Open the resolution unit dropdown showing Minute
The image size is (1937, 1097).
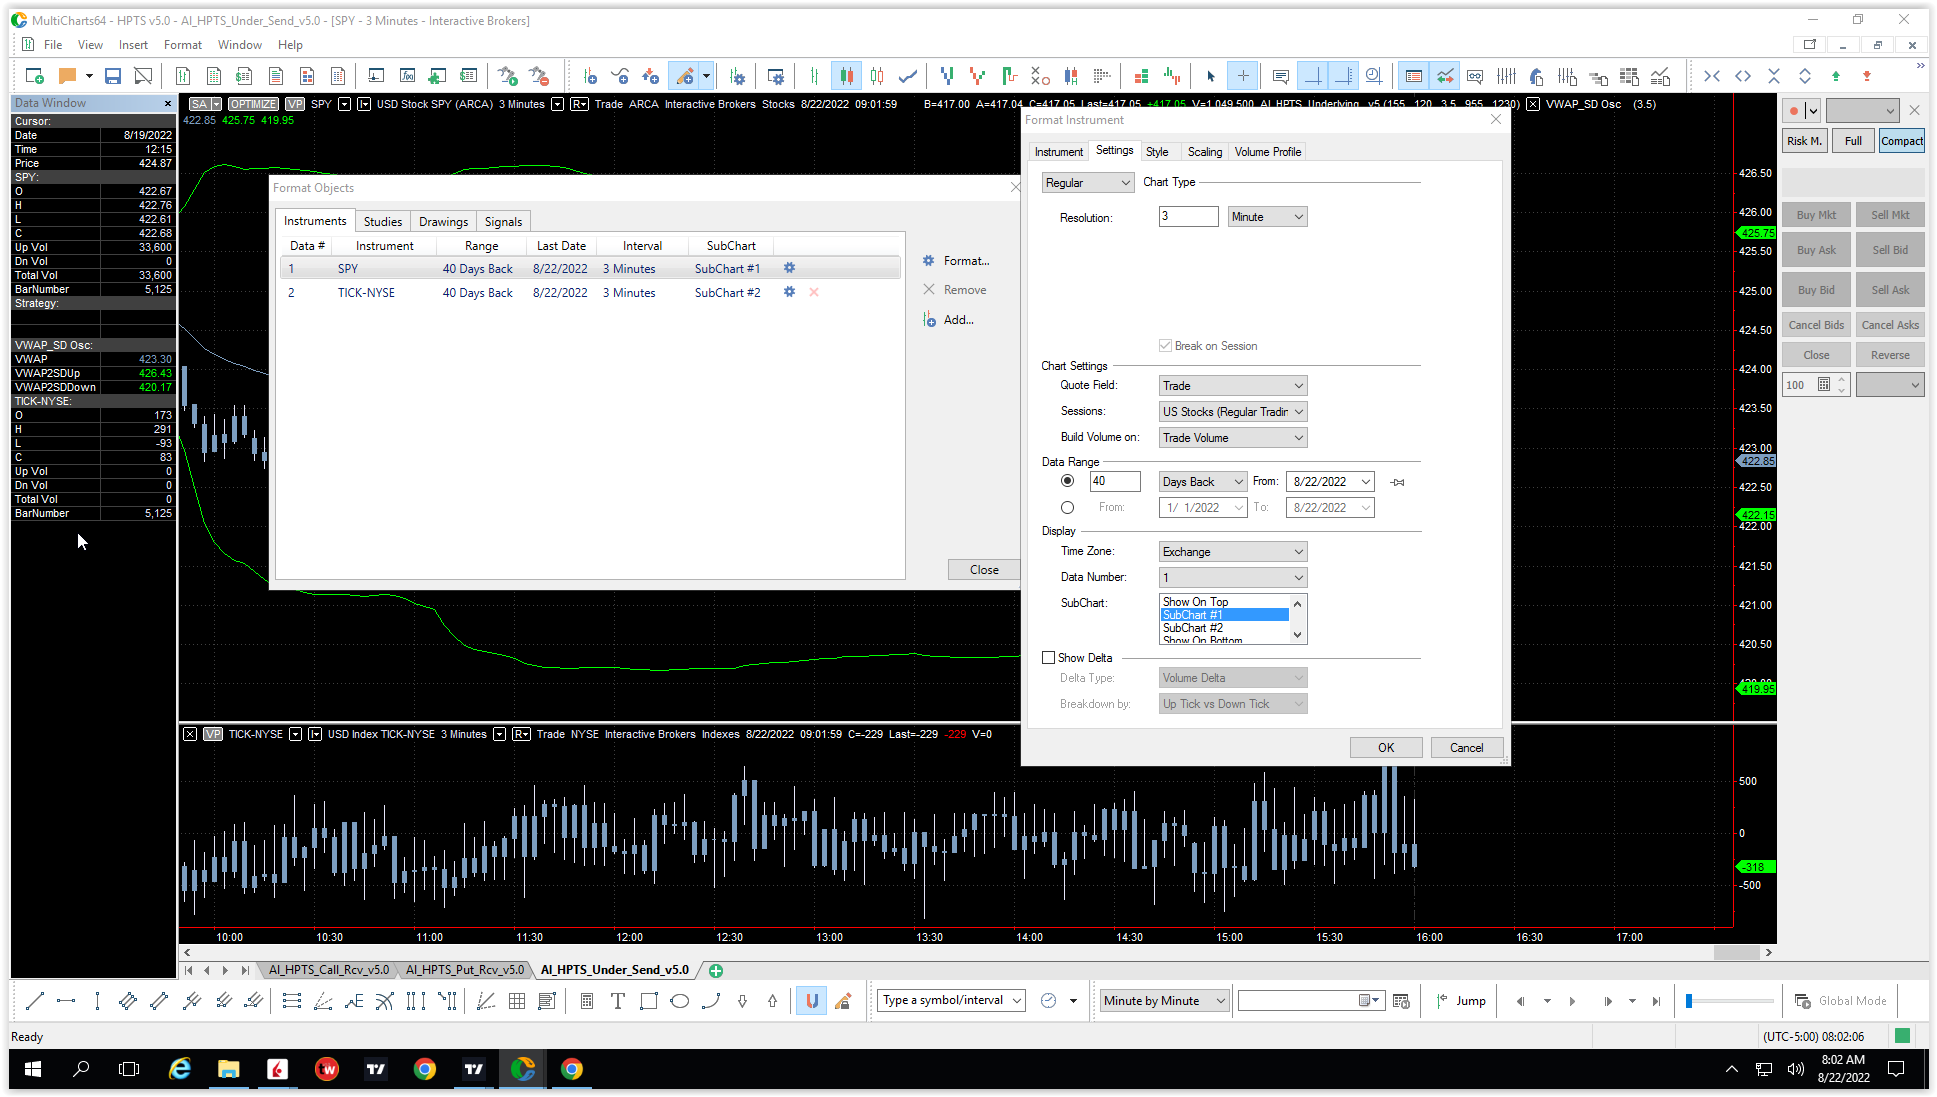click(x=1267, y=217)
